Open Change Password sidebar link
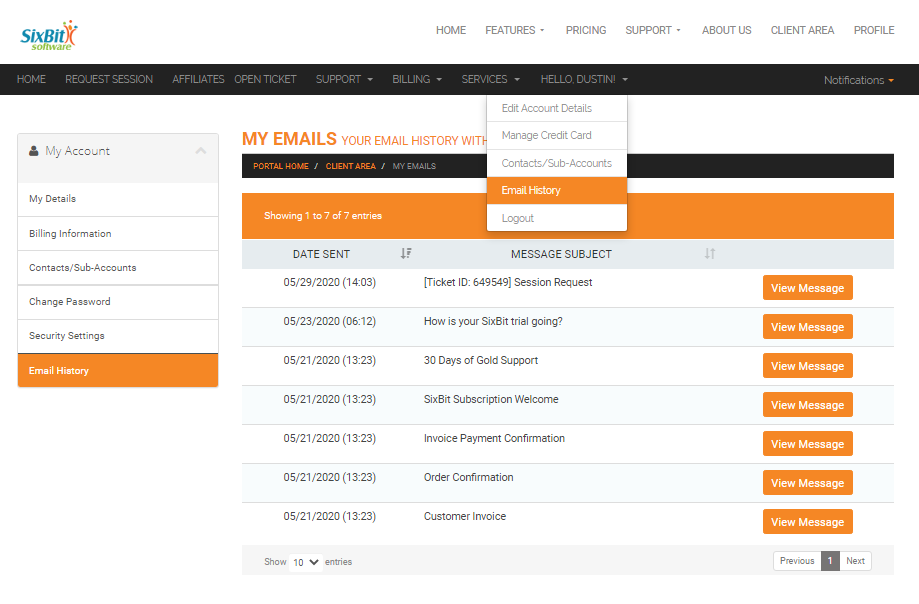The image size is (919, 604). (69, 302)
